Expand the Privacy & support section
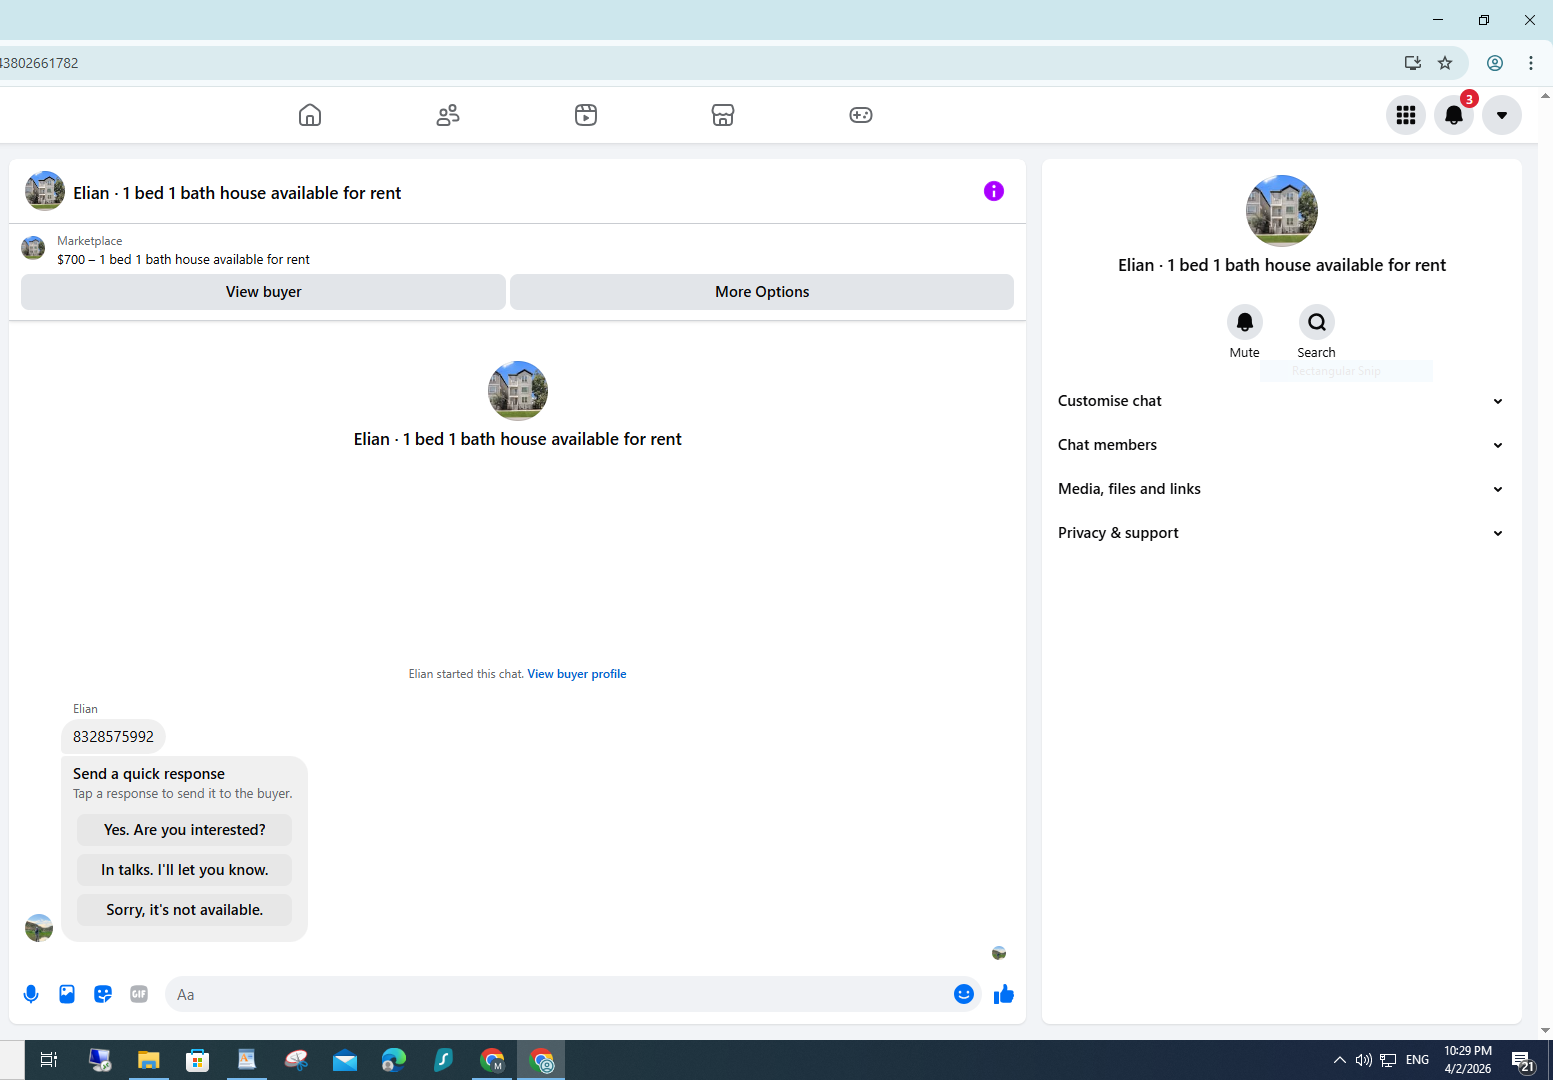1553x1080 pixels. click(1281, 533)
